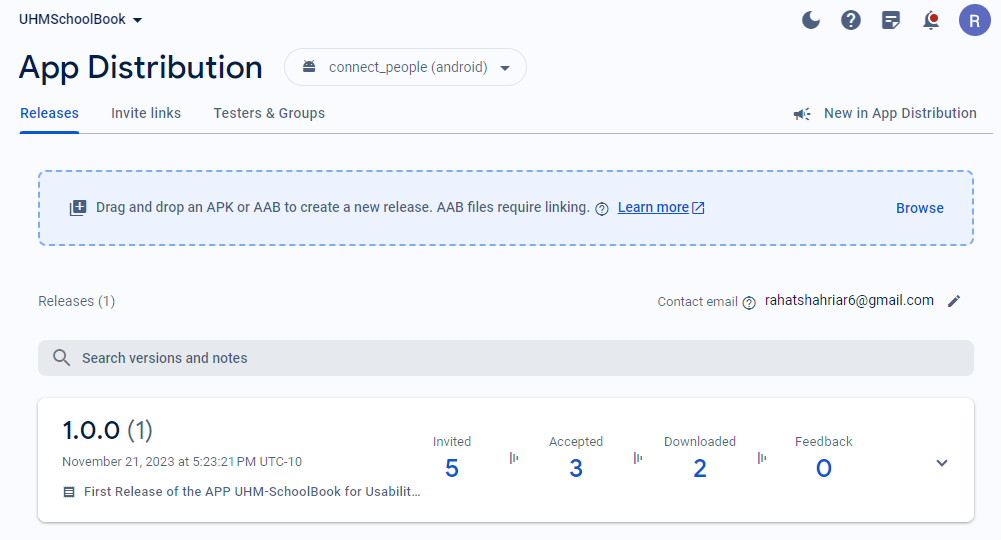Open the user account avatar
The width and height of the screenshot is (1001, 540).
tap(974, 20)
